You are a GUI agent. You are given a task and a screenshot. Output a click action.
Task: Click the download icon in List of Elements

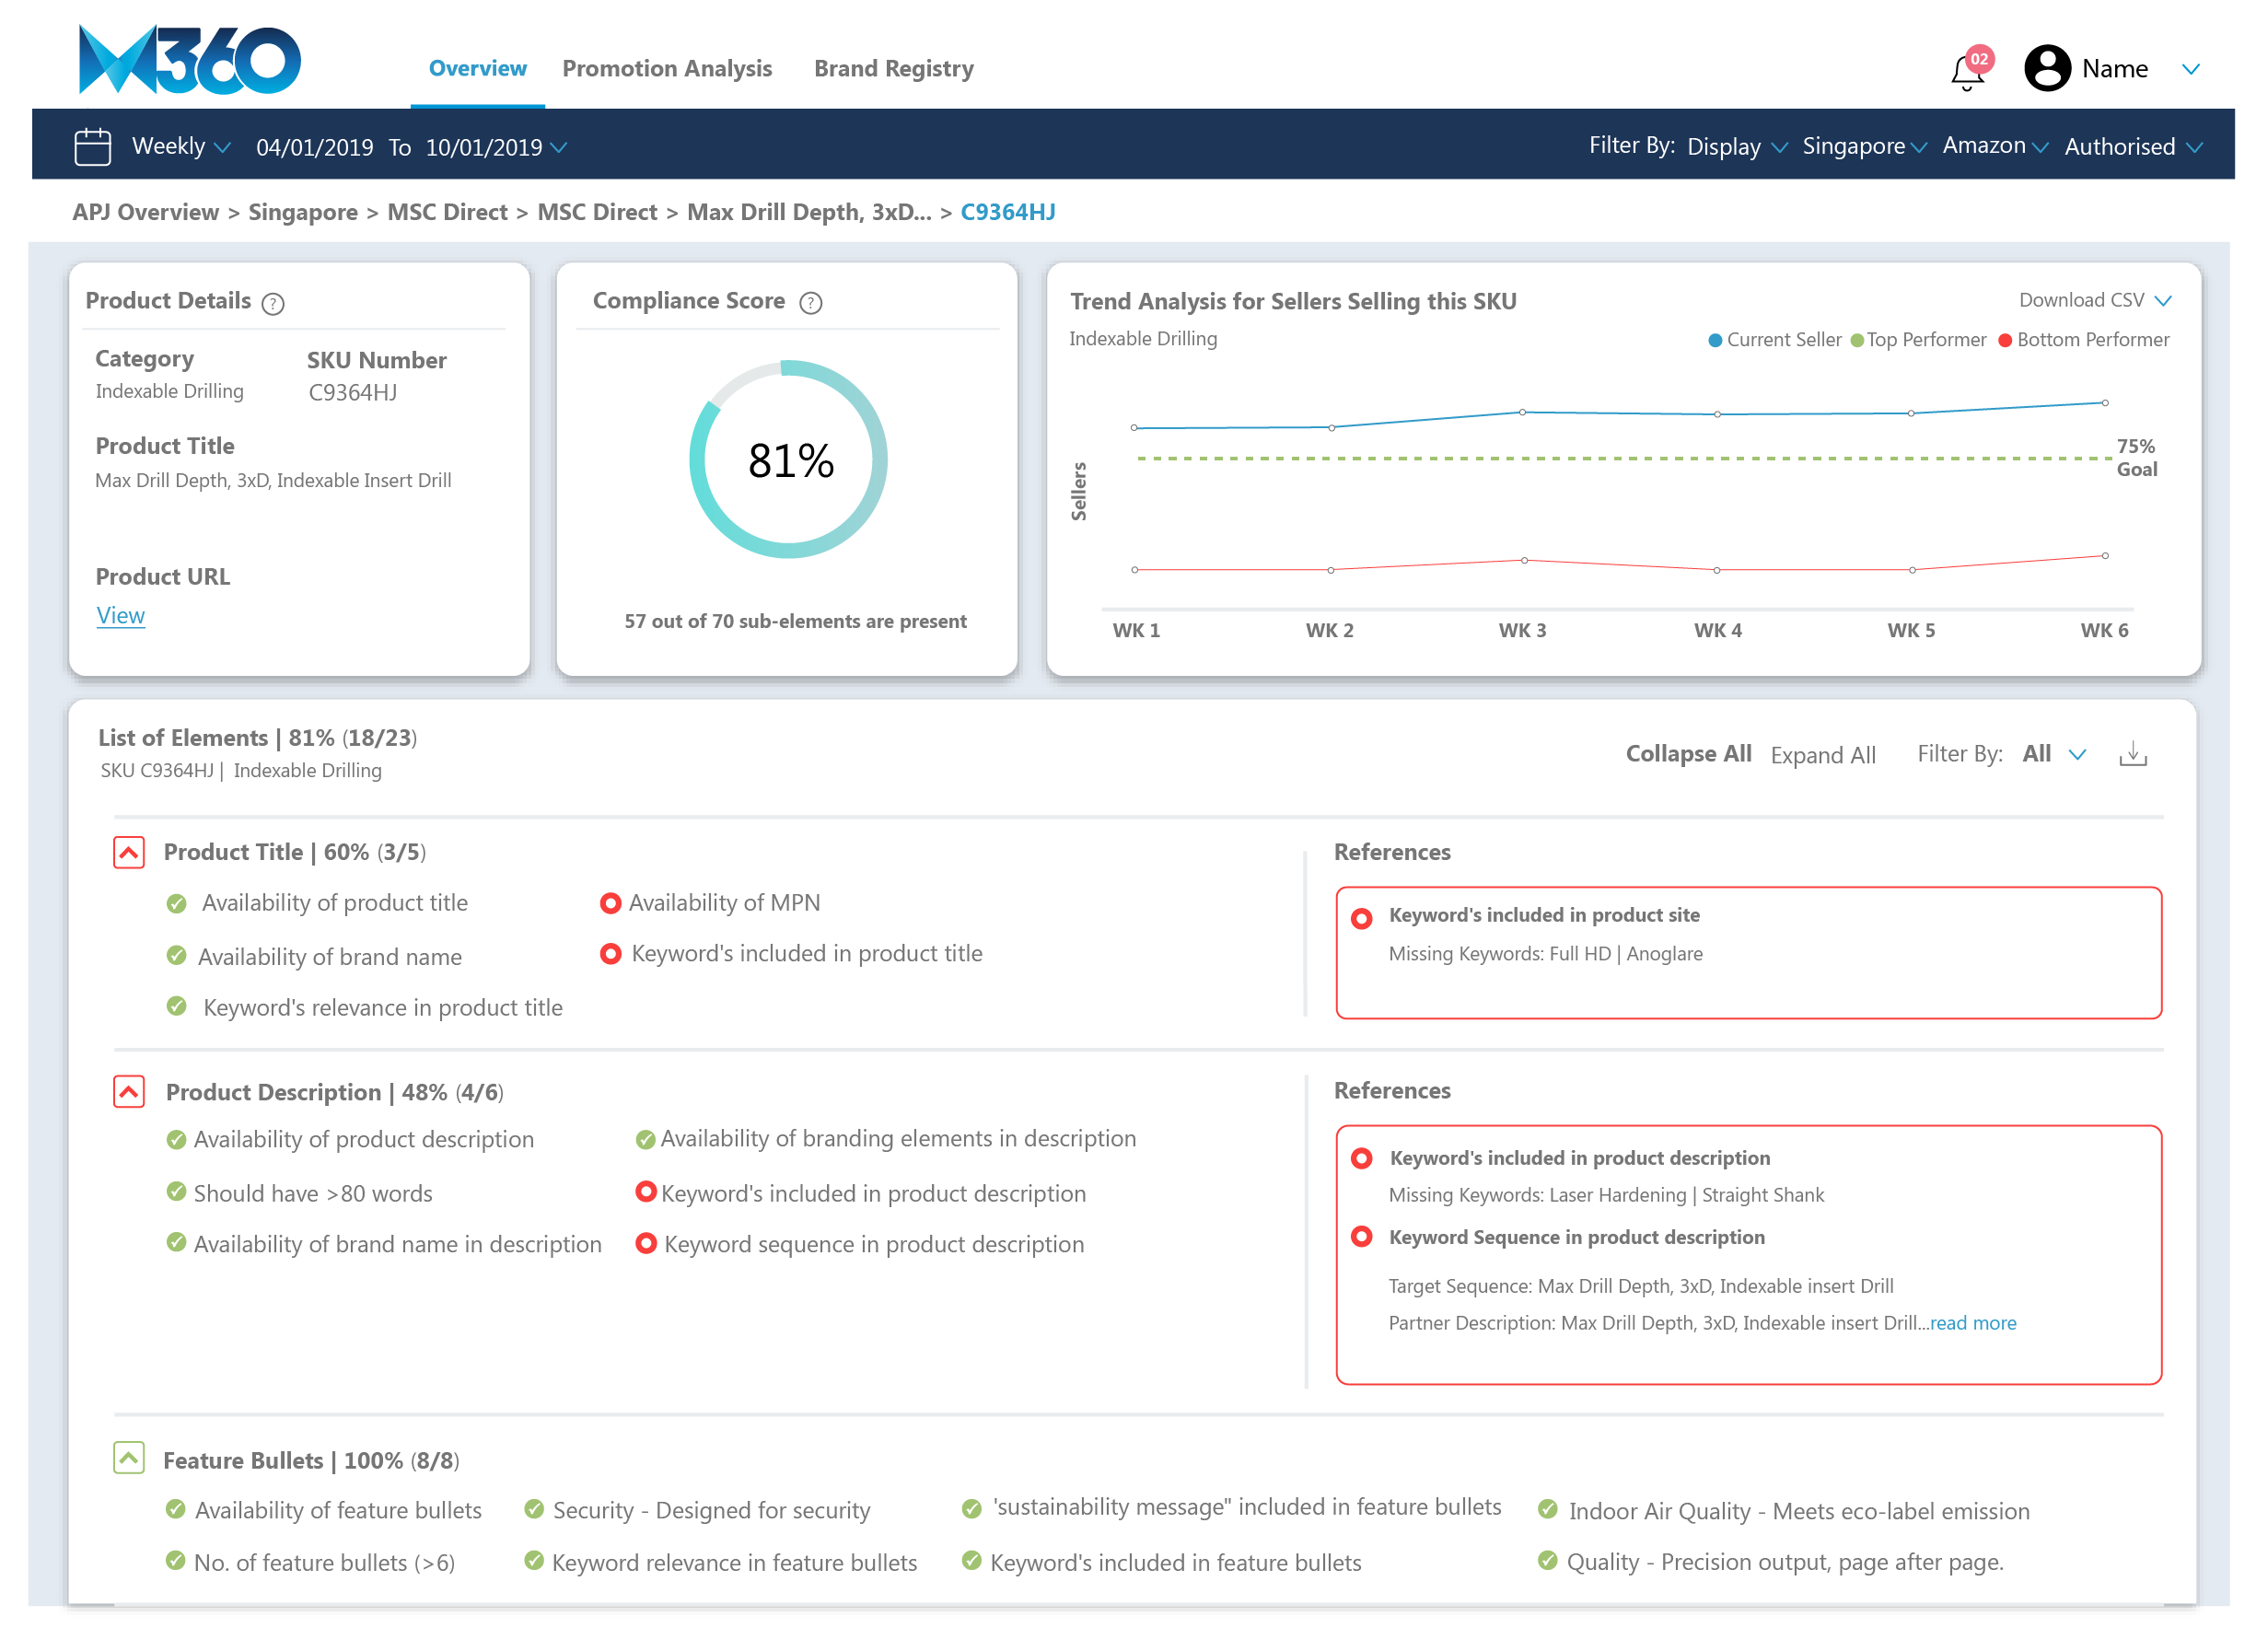[2132, 754]
